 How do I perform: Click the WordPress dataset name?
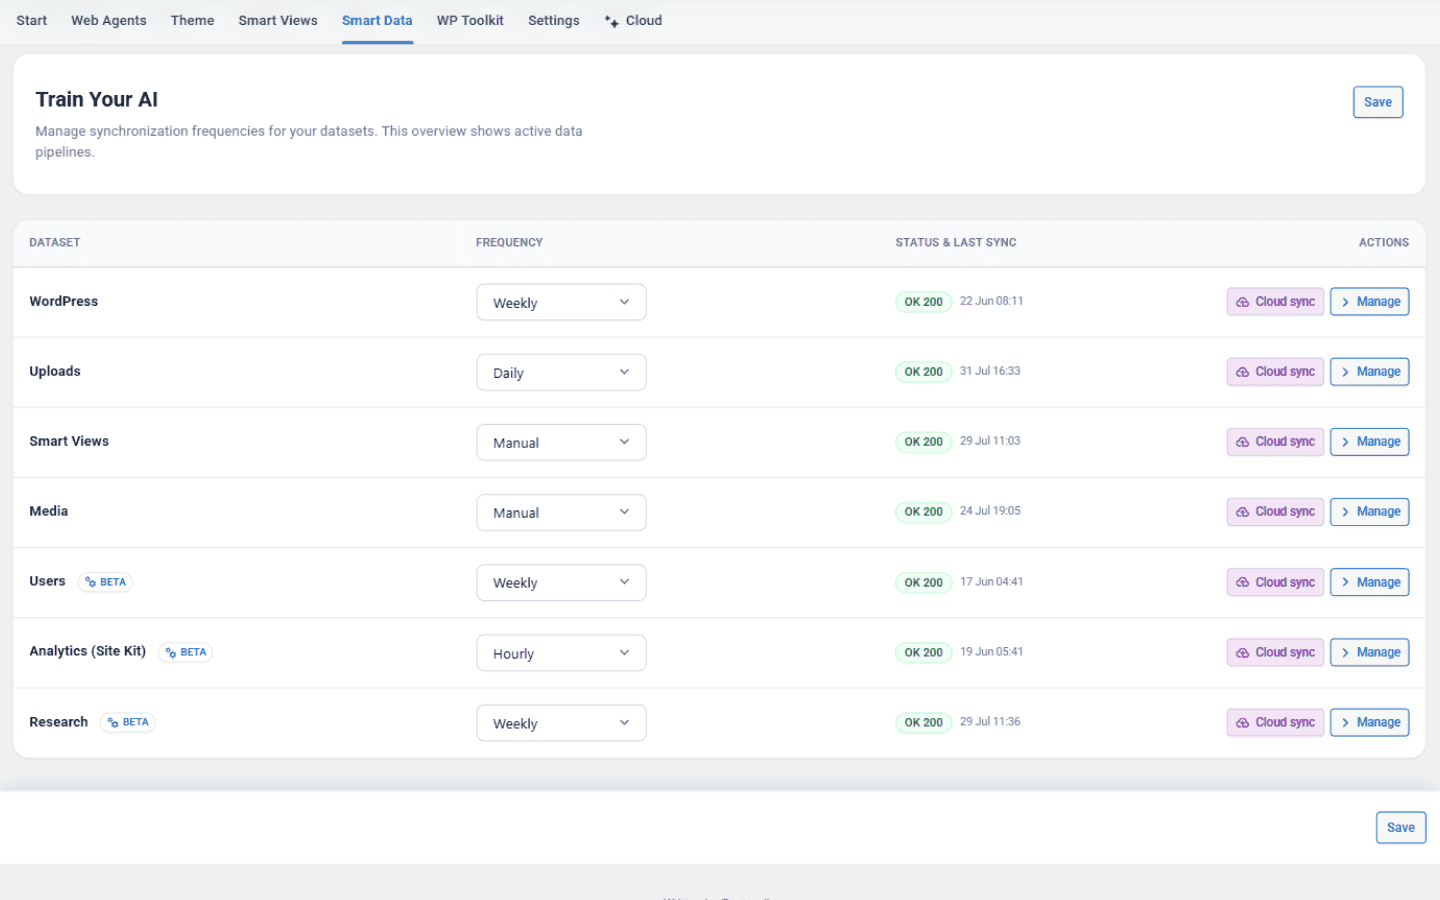click(x=64, y=301)
